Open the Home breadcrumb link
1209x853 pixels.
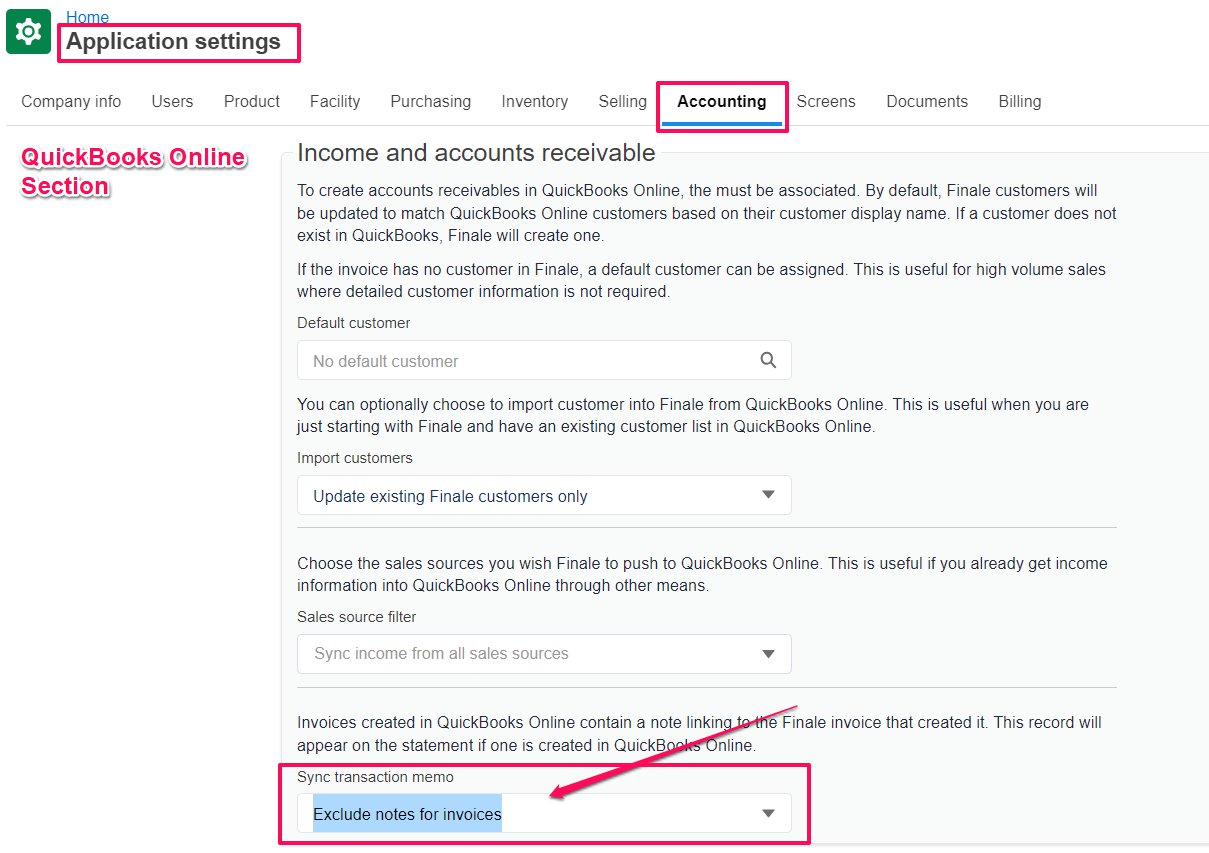pyautogui.click(x=87, y=17)
